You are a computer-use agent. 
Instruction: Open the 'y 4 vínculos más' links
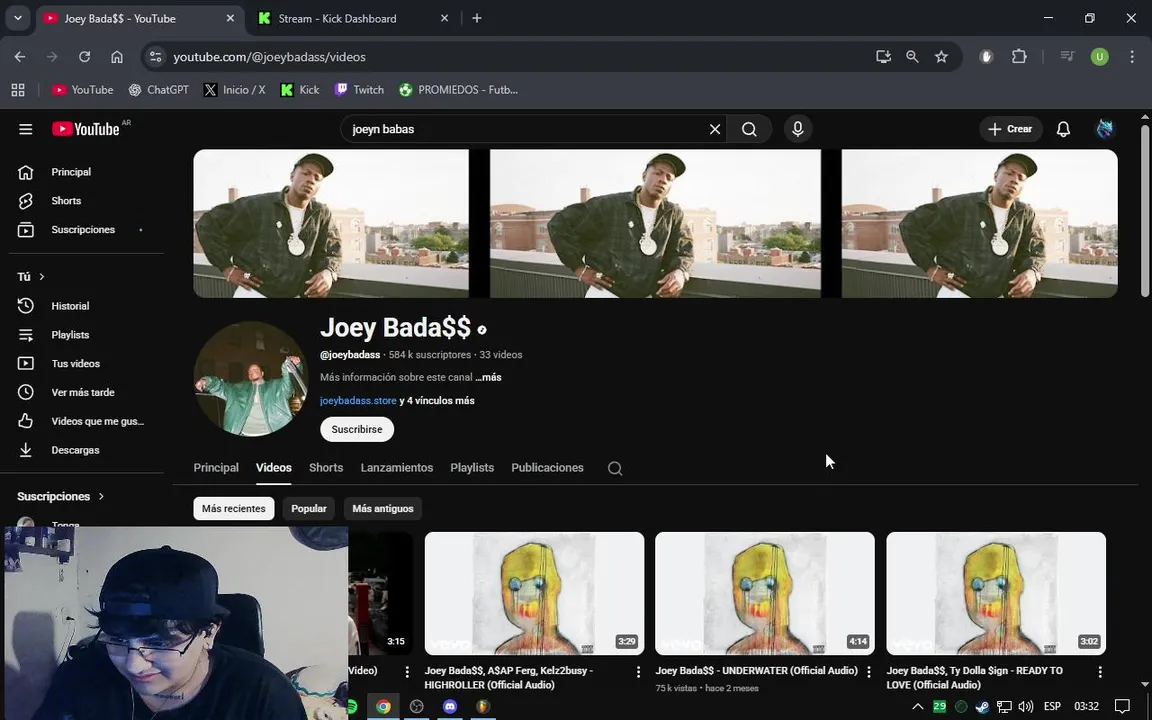pos(437,400)
